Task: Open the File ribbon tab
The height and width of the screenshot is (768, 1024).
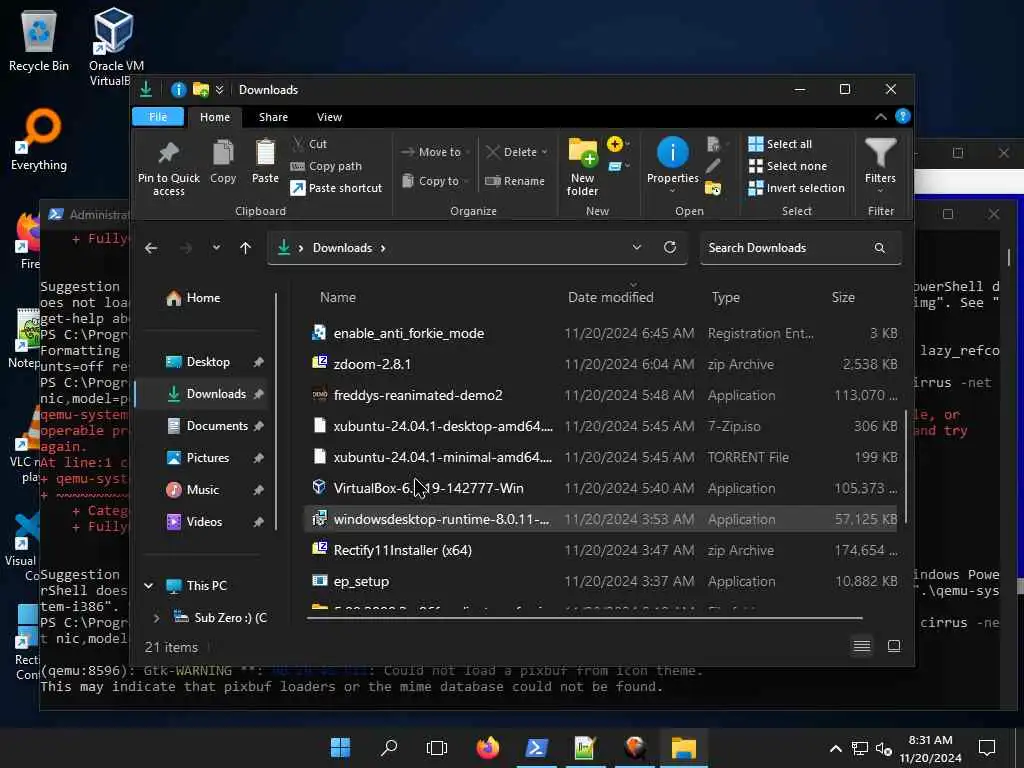Action: tap(158, 117)
